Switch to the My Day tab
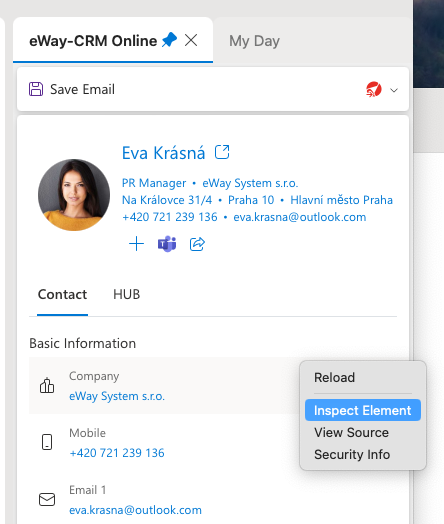Screen dimensions: 444x524 (x=254, y=41)
